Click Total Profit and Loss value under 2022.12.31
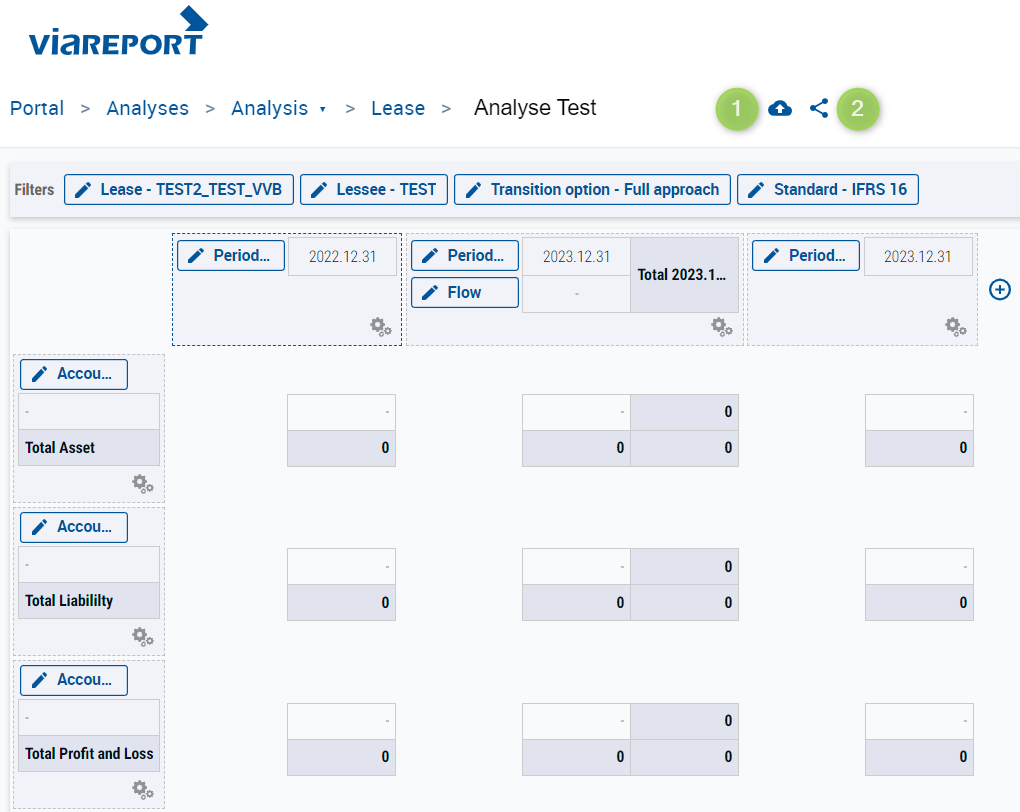The width and height of the screenshot is (1020, 812). (x=342, y=757)
